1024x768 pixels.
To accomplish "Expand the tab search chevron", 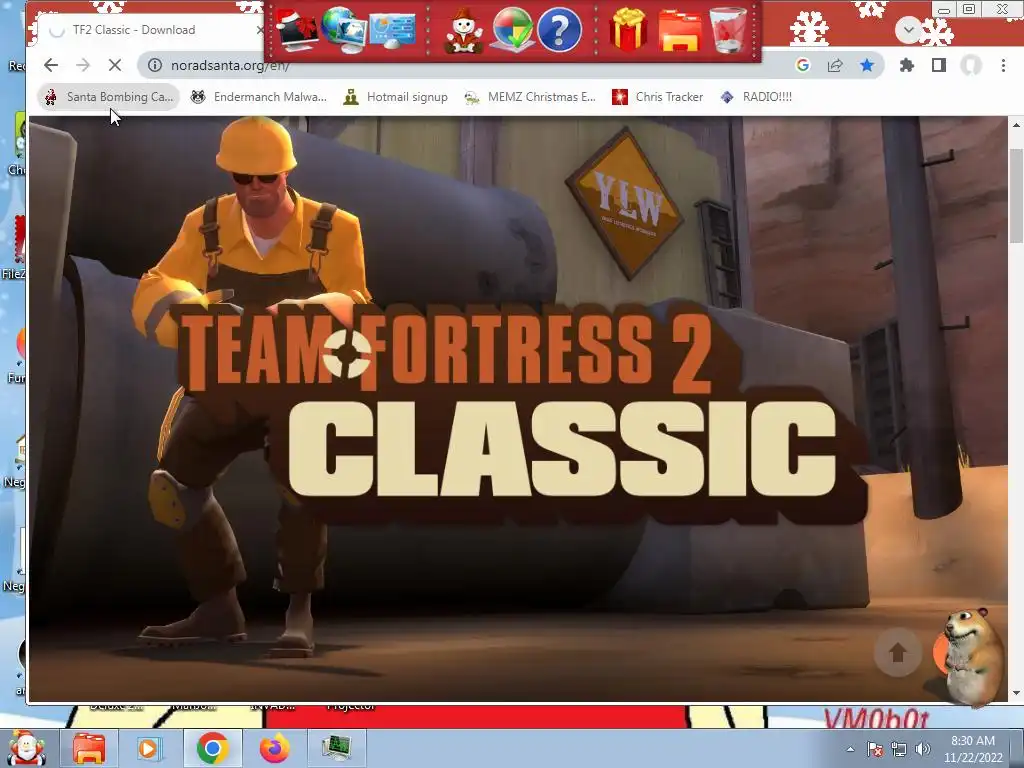I will tap(908, 29).
